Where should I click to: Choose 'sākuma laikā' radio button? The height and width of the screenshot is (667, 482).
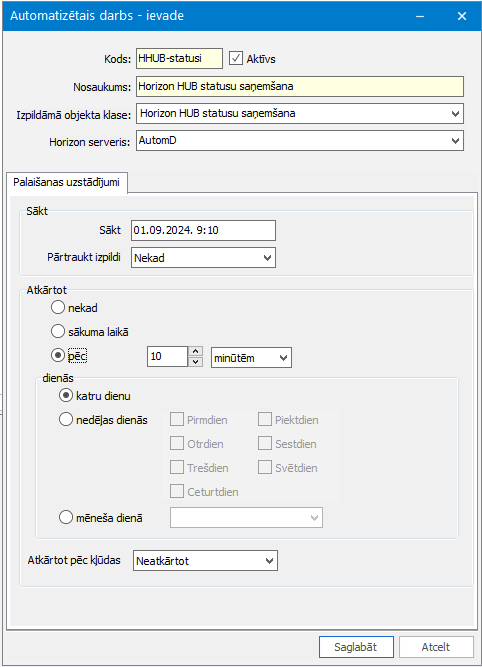[58, 331]
